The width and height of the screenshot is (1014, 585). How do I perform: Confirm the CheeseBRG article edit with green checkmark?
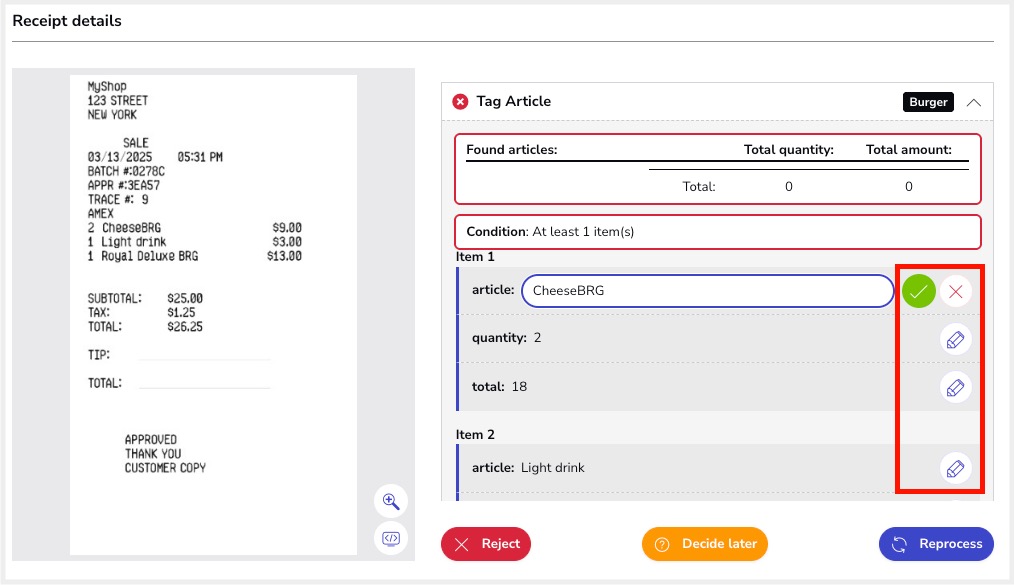[x=918, y=291]
